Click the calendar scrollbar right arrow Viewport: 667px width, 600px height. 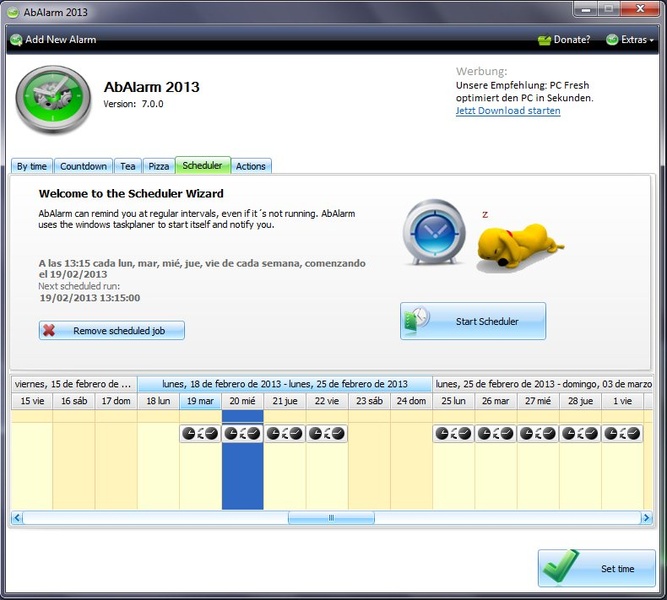tap(646, 518)
